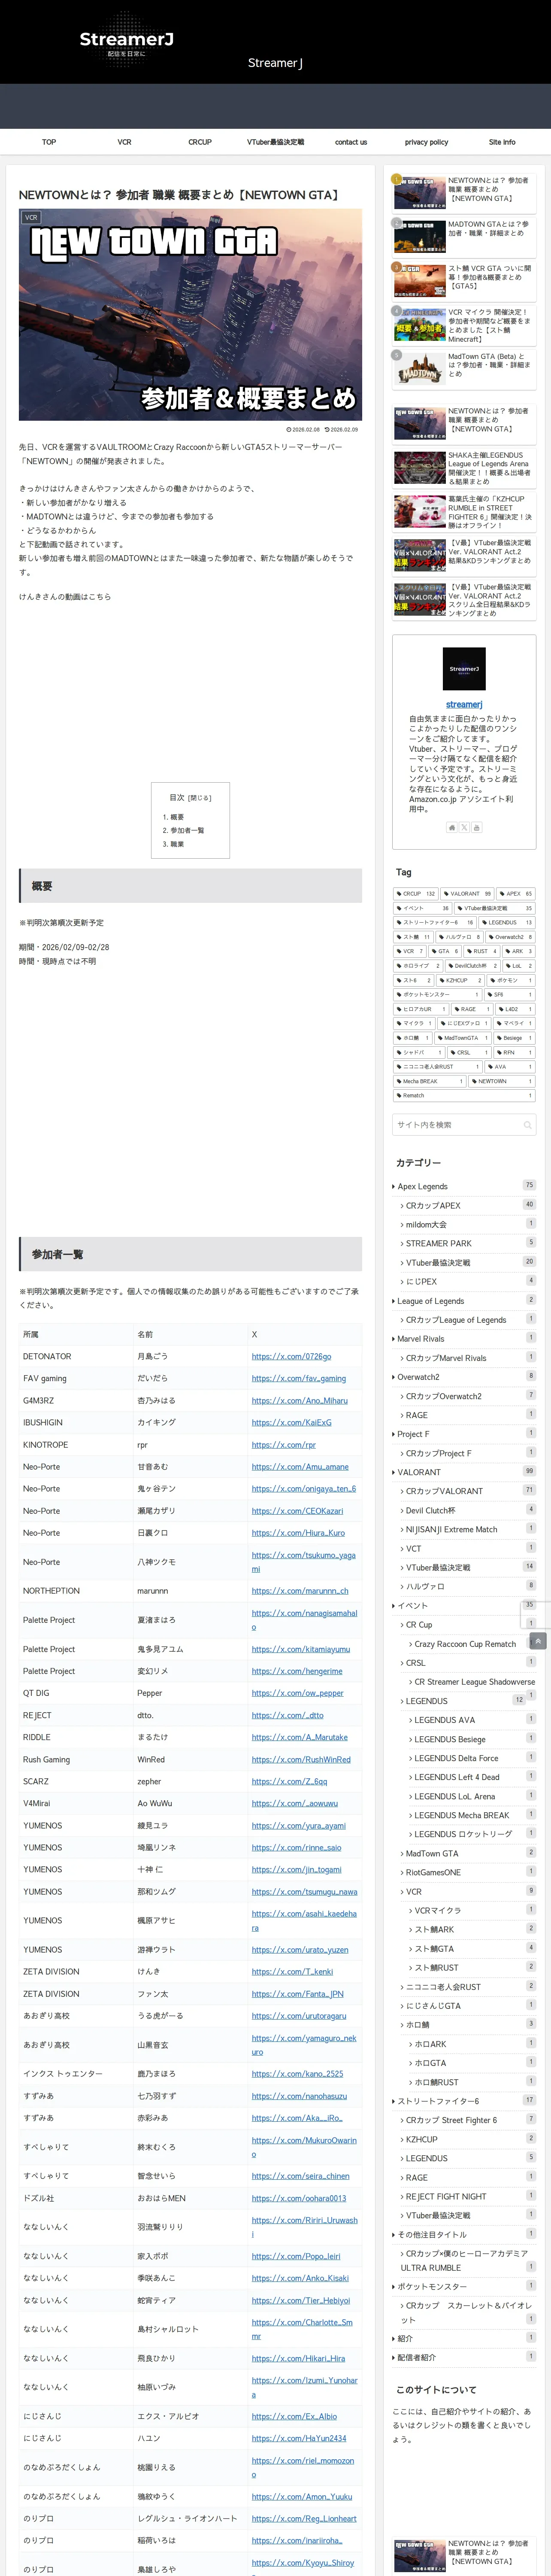This screenshot has height=2576, width=551.
Task: Open the mildom大会 subcategory
Action: point(426,1224)
